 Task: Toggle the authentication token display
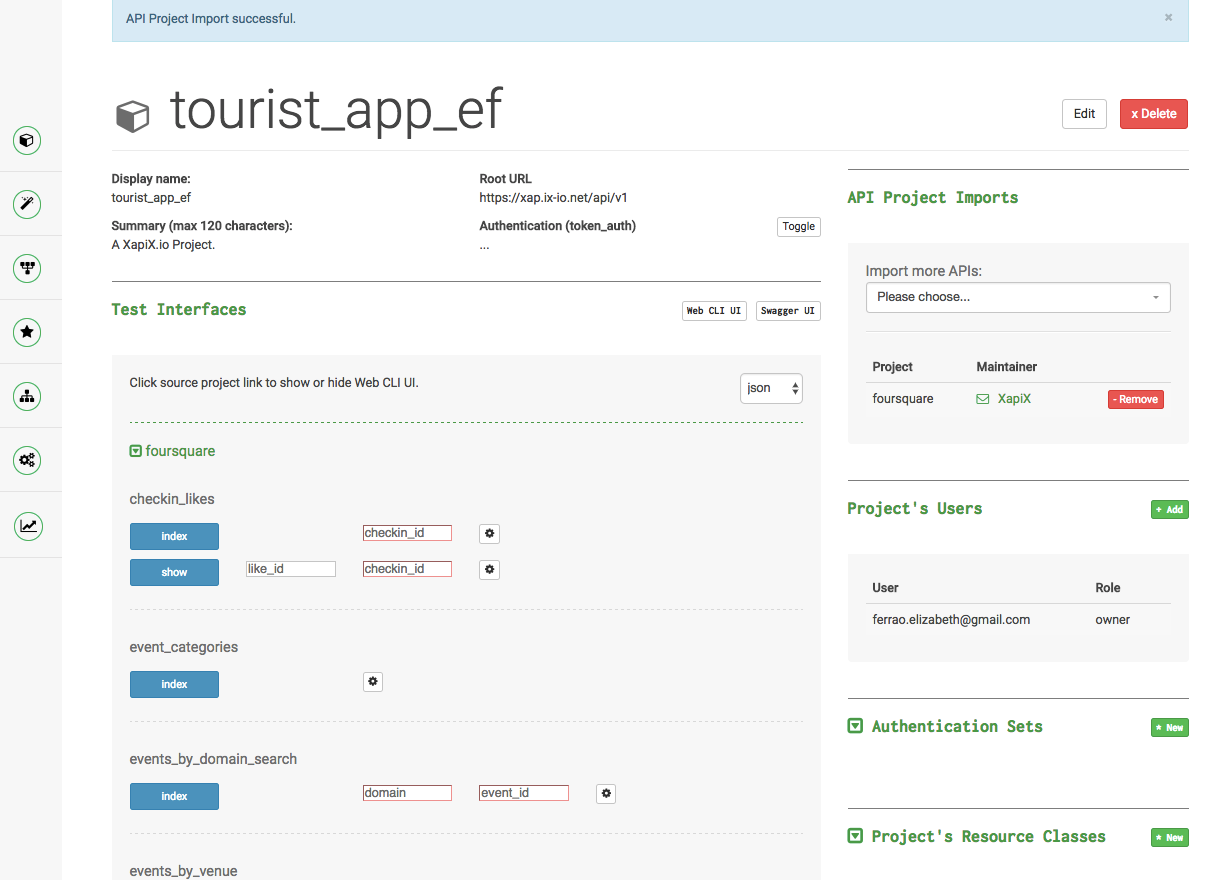pyautogui.click(x=798, y=226)
